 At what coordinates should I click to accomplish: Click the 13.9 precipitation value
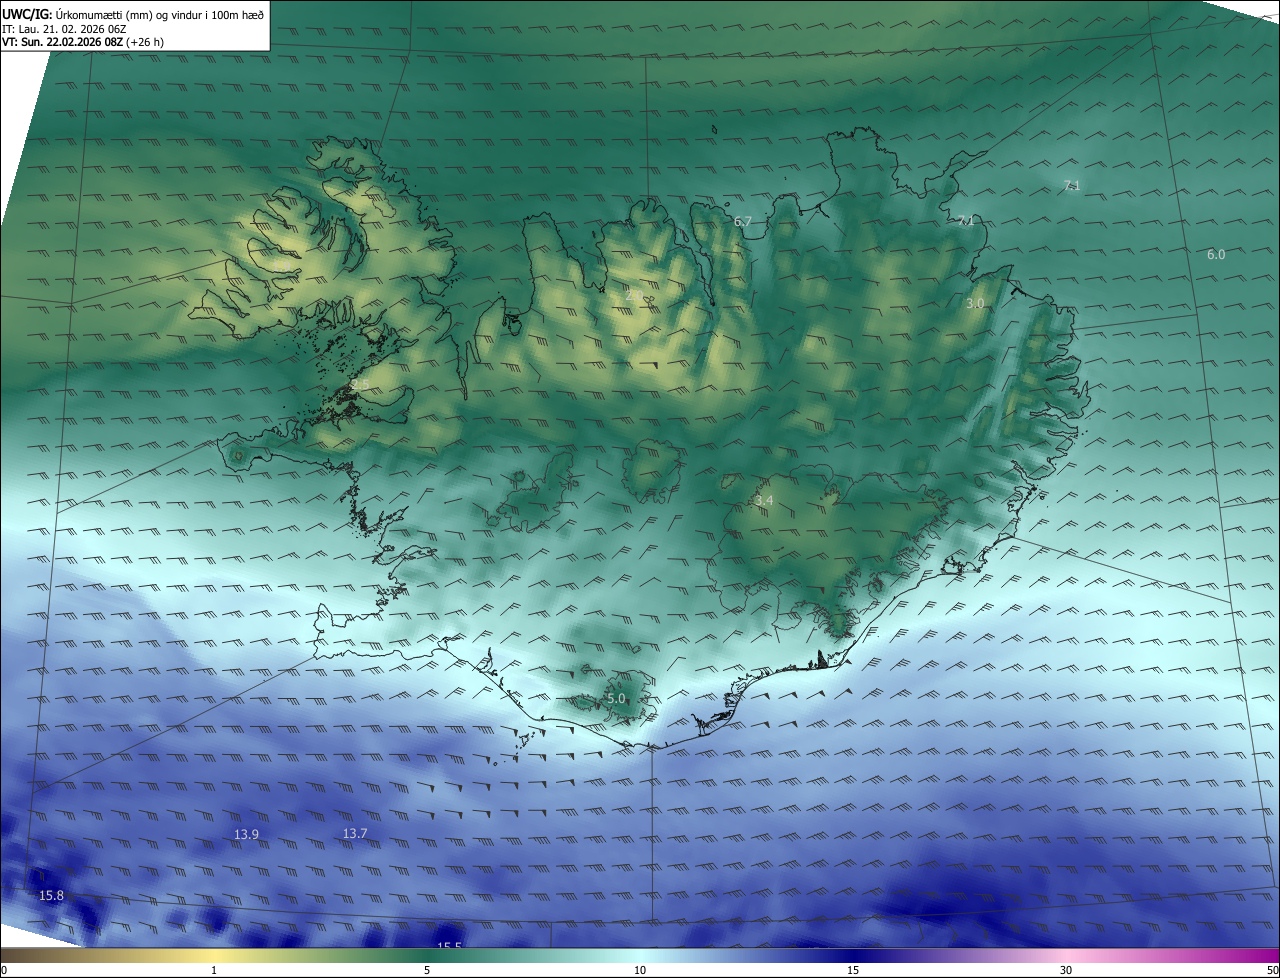(x=246, y=834)
